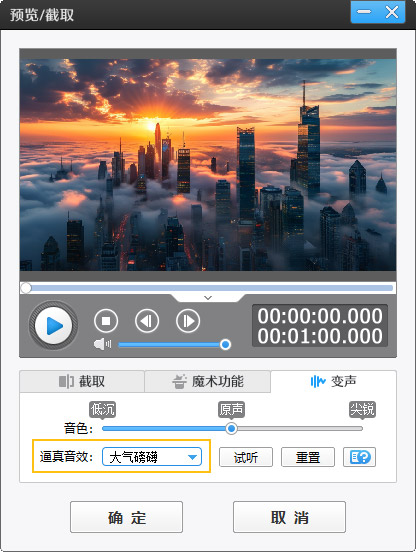Image resolution: width=416 pixels, height=552 pixels.
Task: Step forward one frame
Action: point(188,321)
